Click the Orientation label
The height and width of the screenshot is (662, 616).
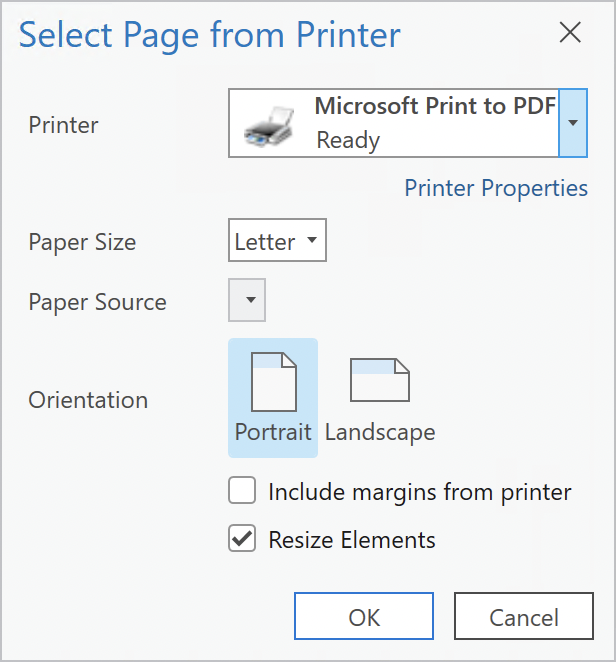[88, 400]
